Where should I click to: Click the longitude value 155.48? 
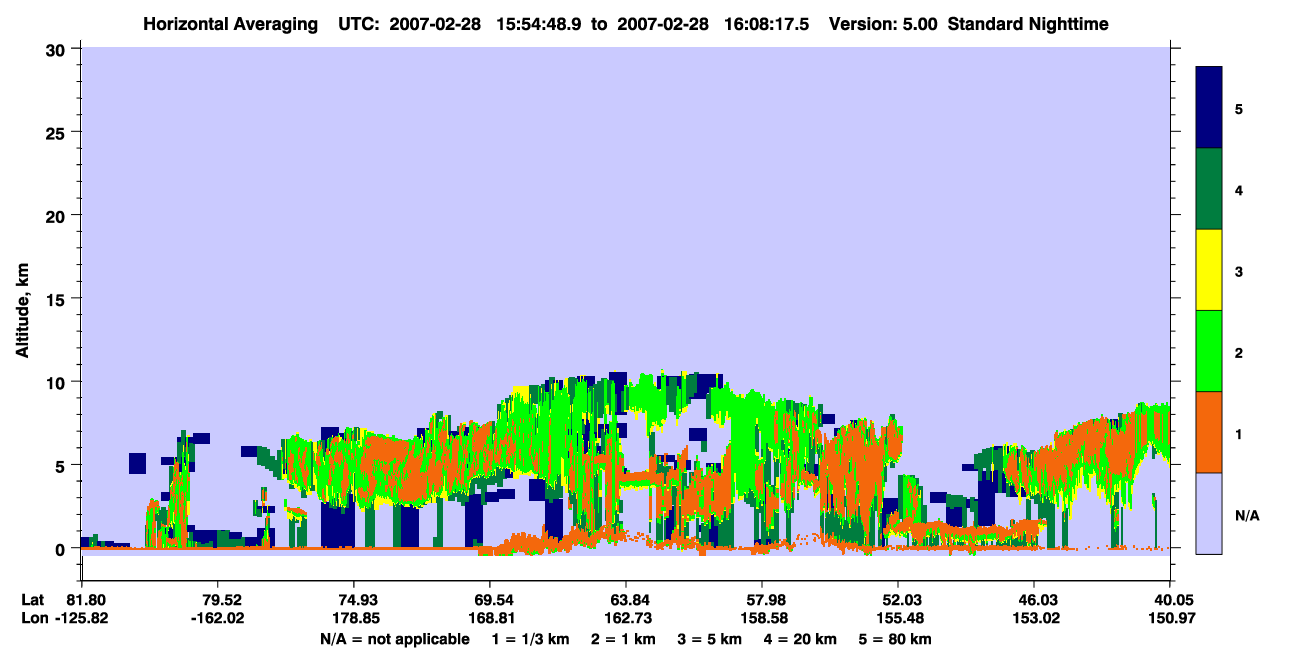[898, 618]
